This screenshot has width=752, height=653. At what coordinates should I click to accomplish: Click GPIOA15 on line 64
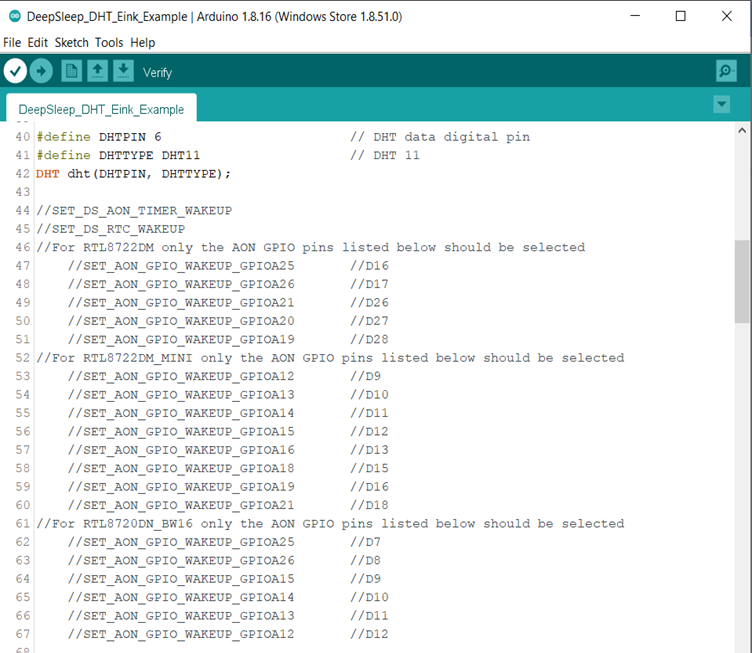267,579
